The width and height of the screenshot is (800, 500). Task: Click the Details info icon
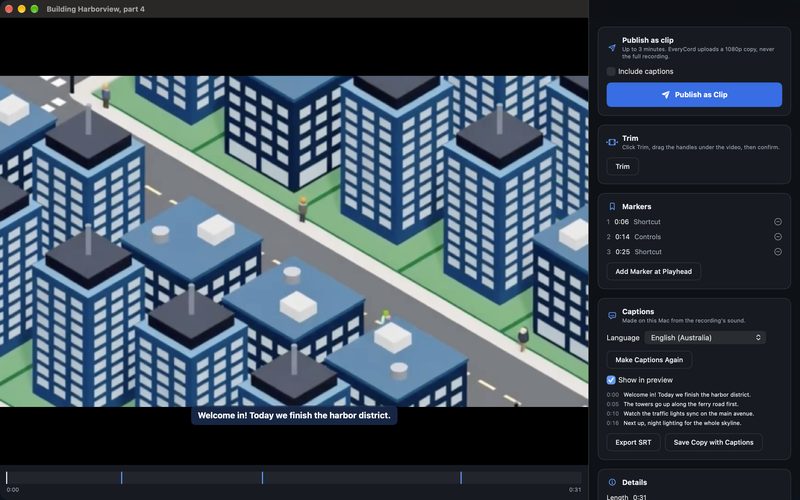coord(612,482)
